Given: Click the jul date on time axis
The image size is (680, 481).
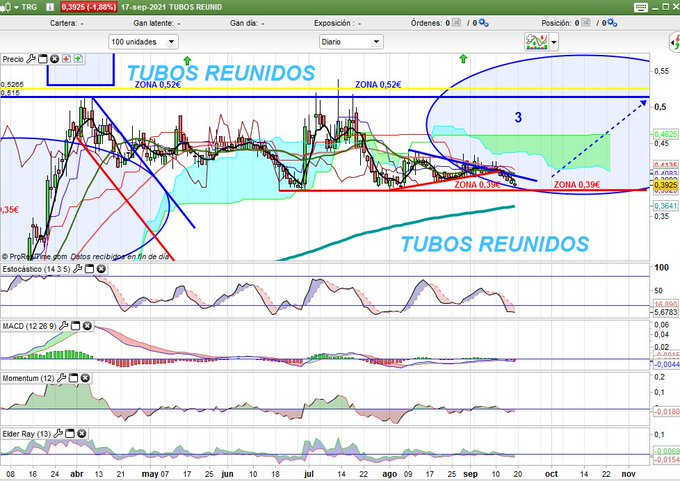Looking at the screenshot, I should coord(309,474).
